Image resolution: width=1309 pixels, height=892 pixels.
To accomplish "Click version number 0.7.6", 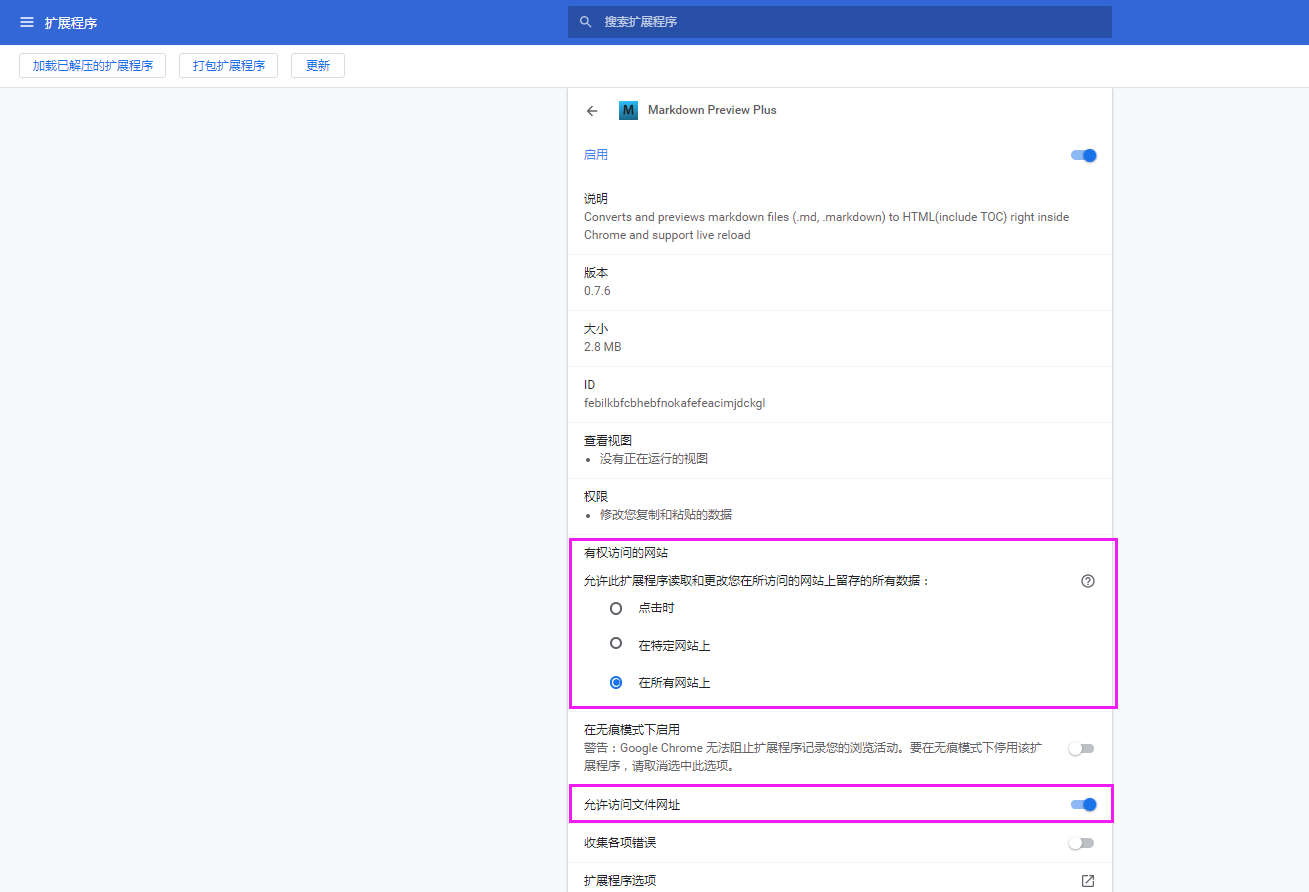I will click(597, 291).
